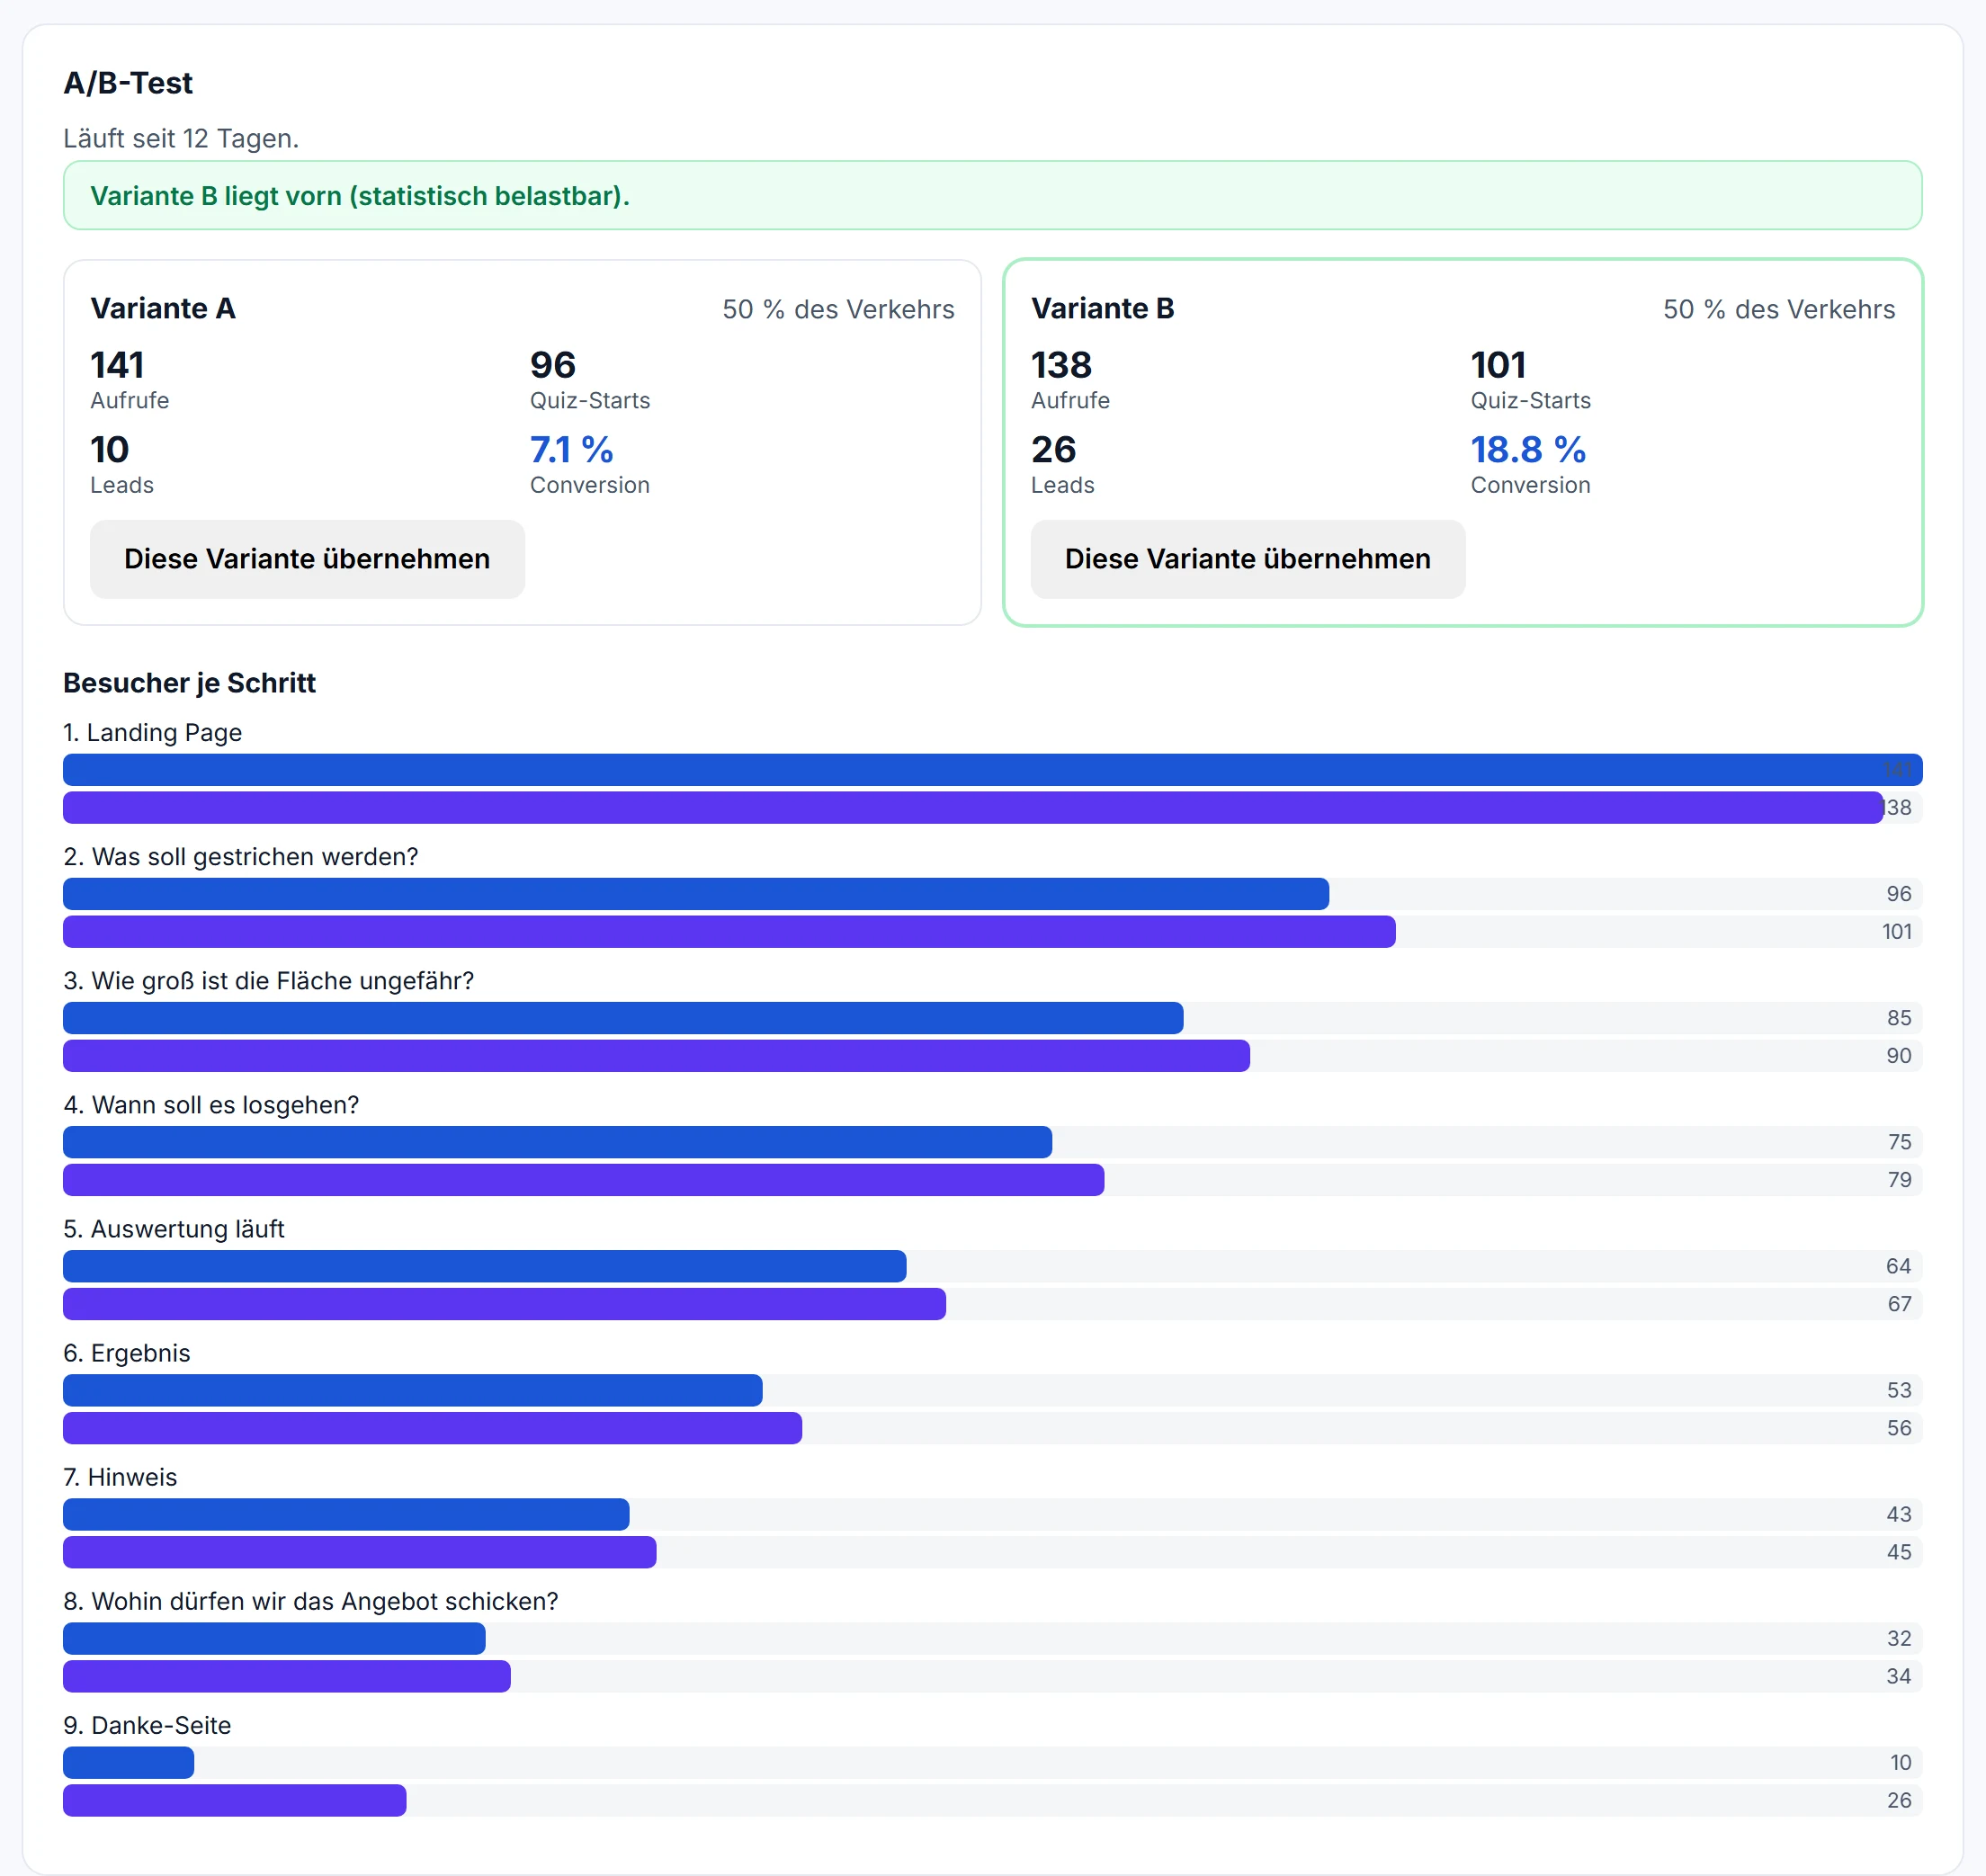
Task: Click the blue Landing Page bar
Action: [x=992, y=770]
